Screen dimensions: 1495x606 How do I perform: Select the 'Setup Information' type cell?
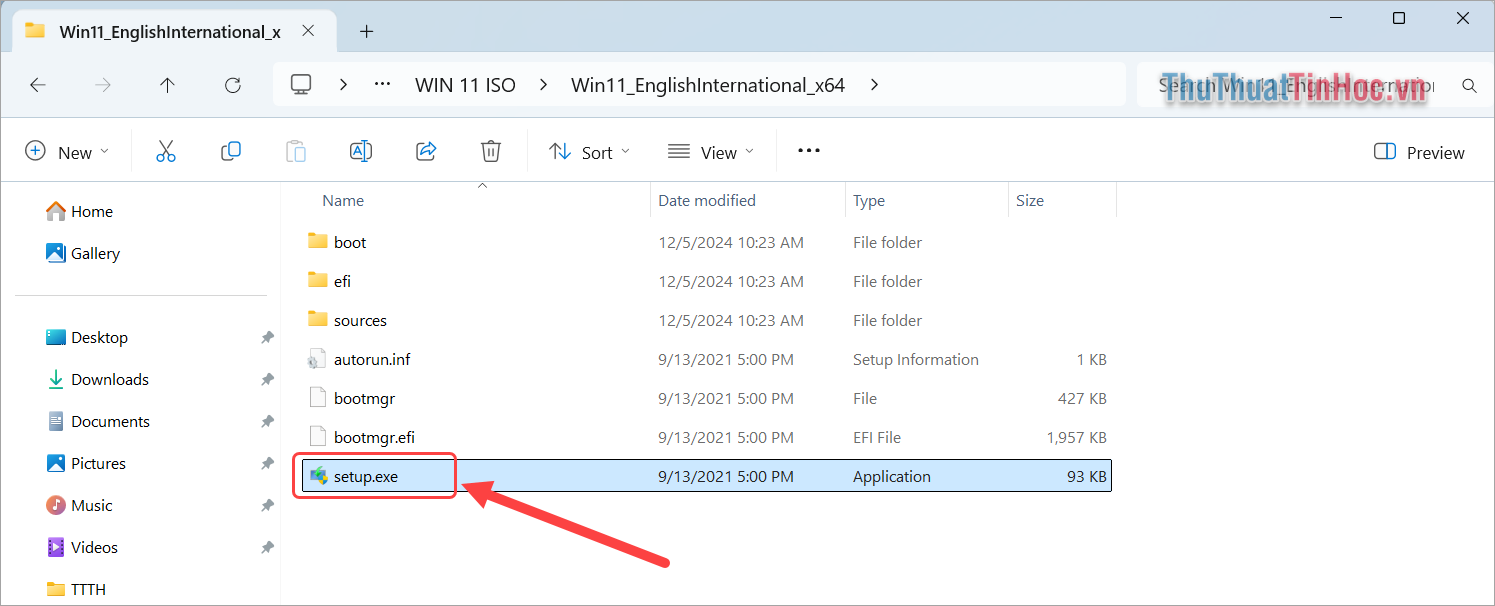916,359
